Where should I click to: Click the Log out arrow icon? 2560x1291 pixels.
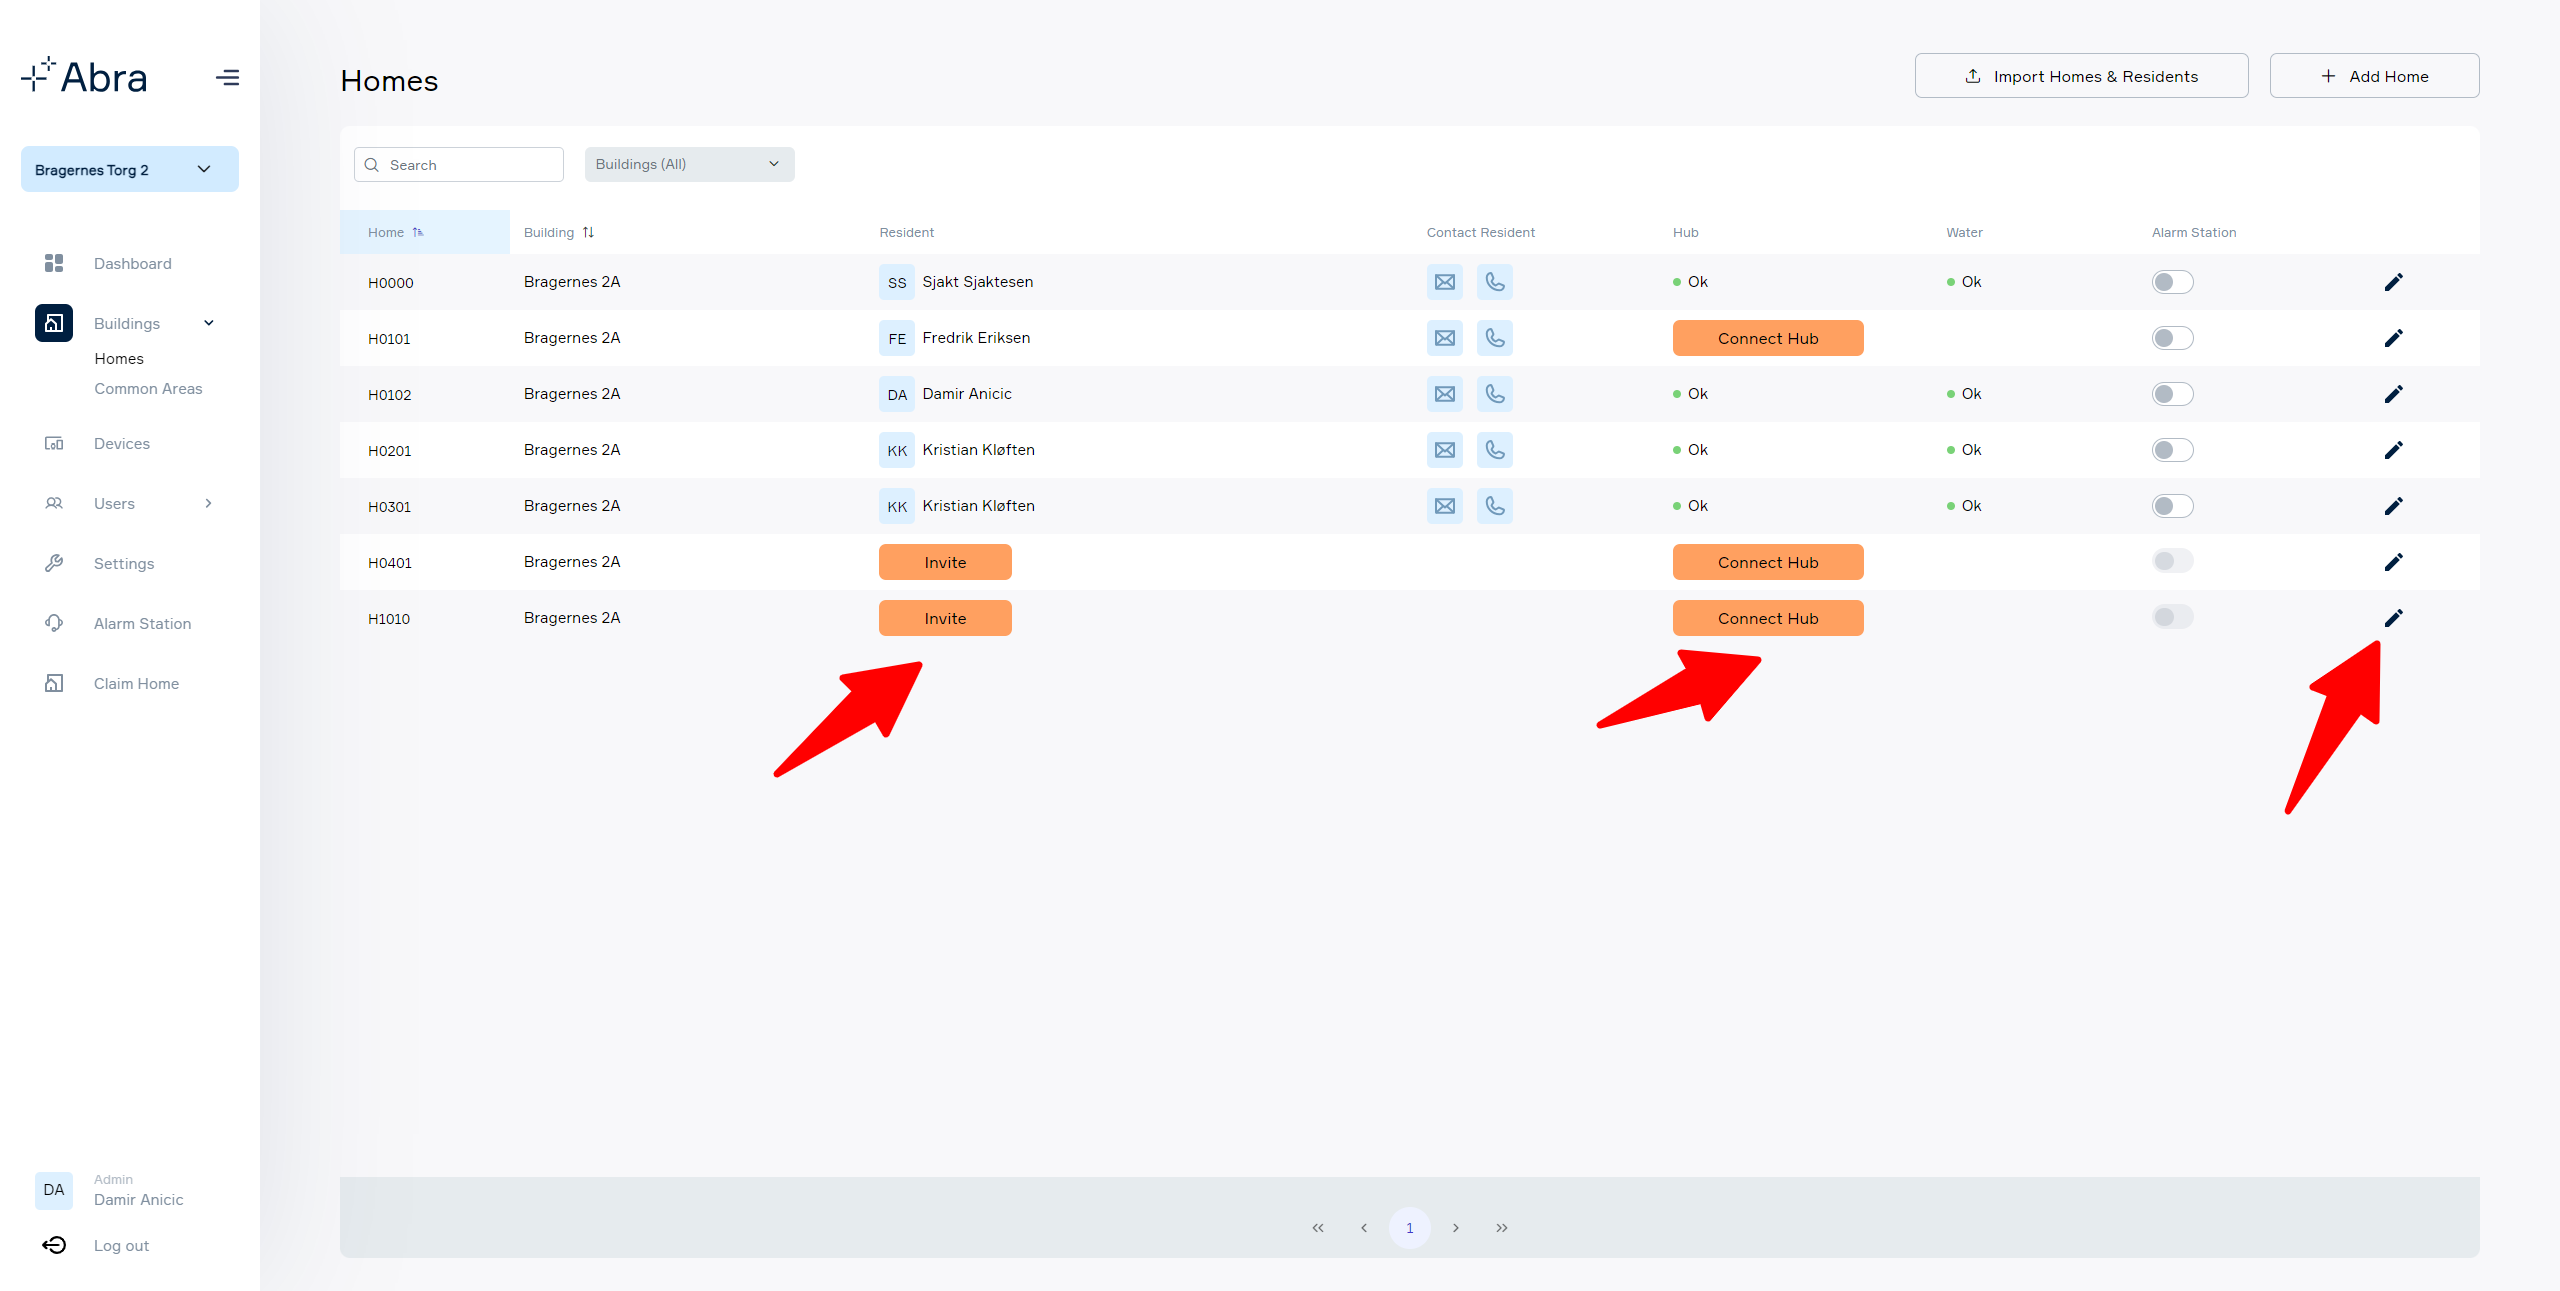[x=54, y=1245]
